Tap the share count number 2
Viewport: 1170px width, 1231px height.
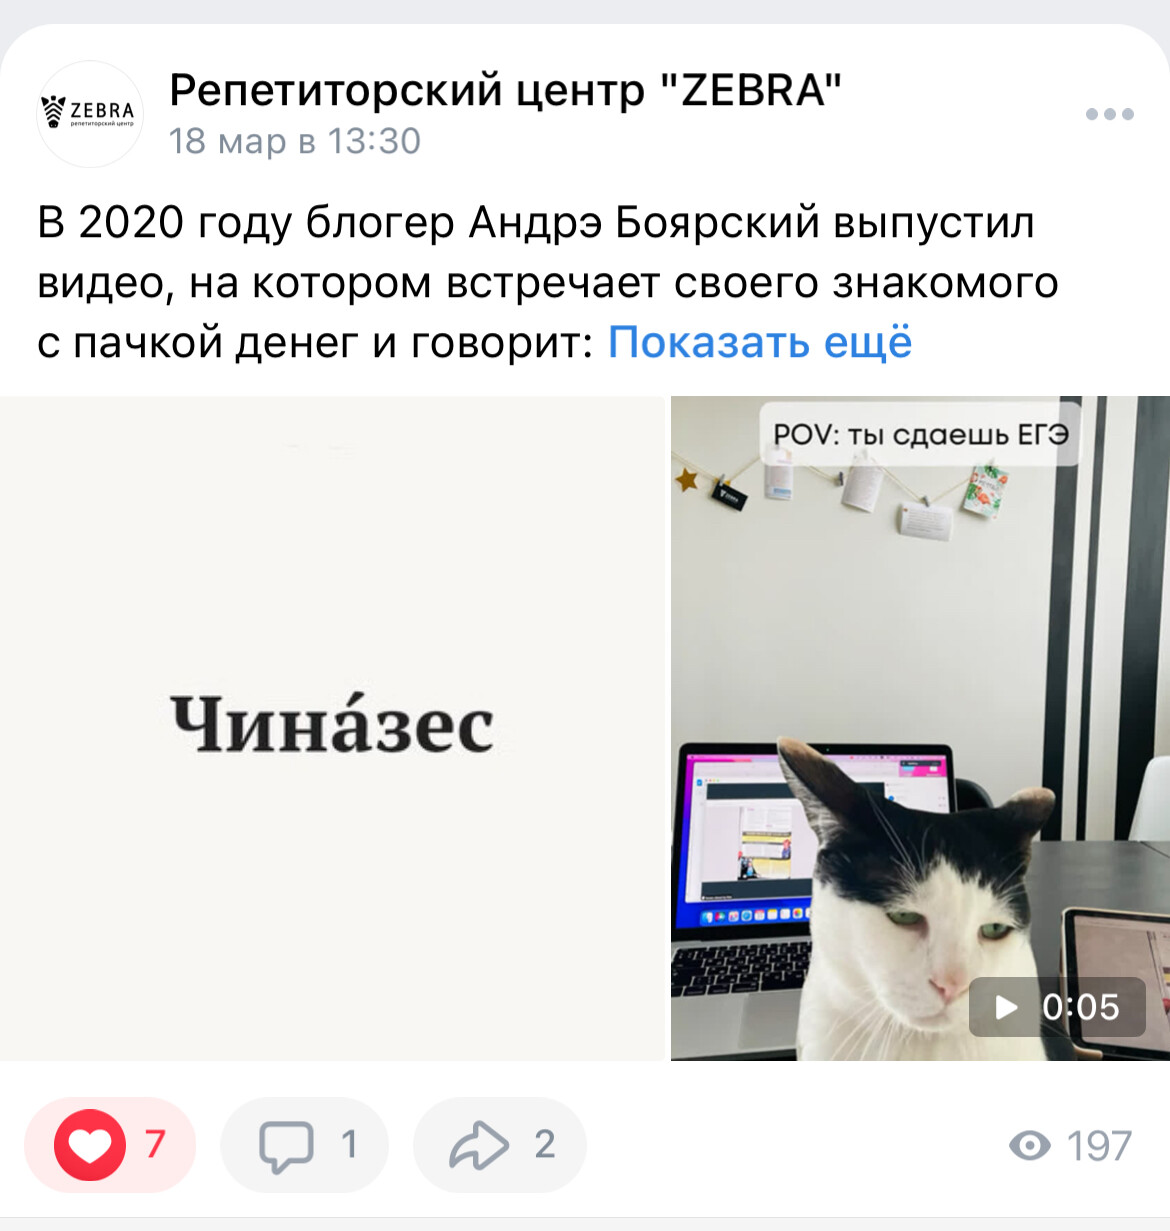[x=544, y=1144]
